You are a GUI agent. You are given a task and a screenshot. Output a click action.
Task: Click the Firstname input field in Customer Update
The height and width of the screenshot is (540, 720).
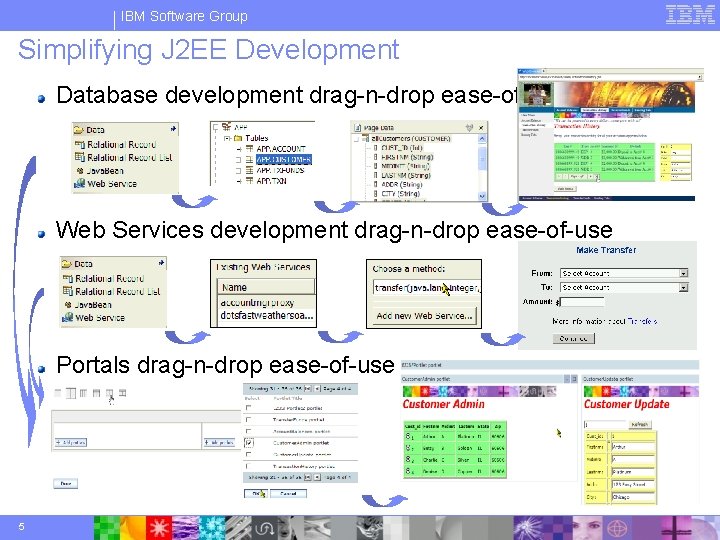point(633,447)
